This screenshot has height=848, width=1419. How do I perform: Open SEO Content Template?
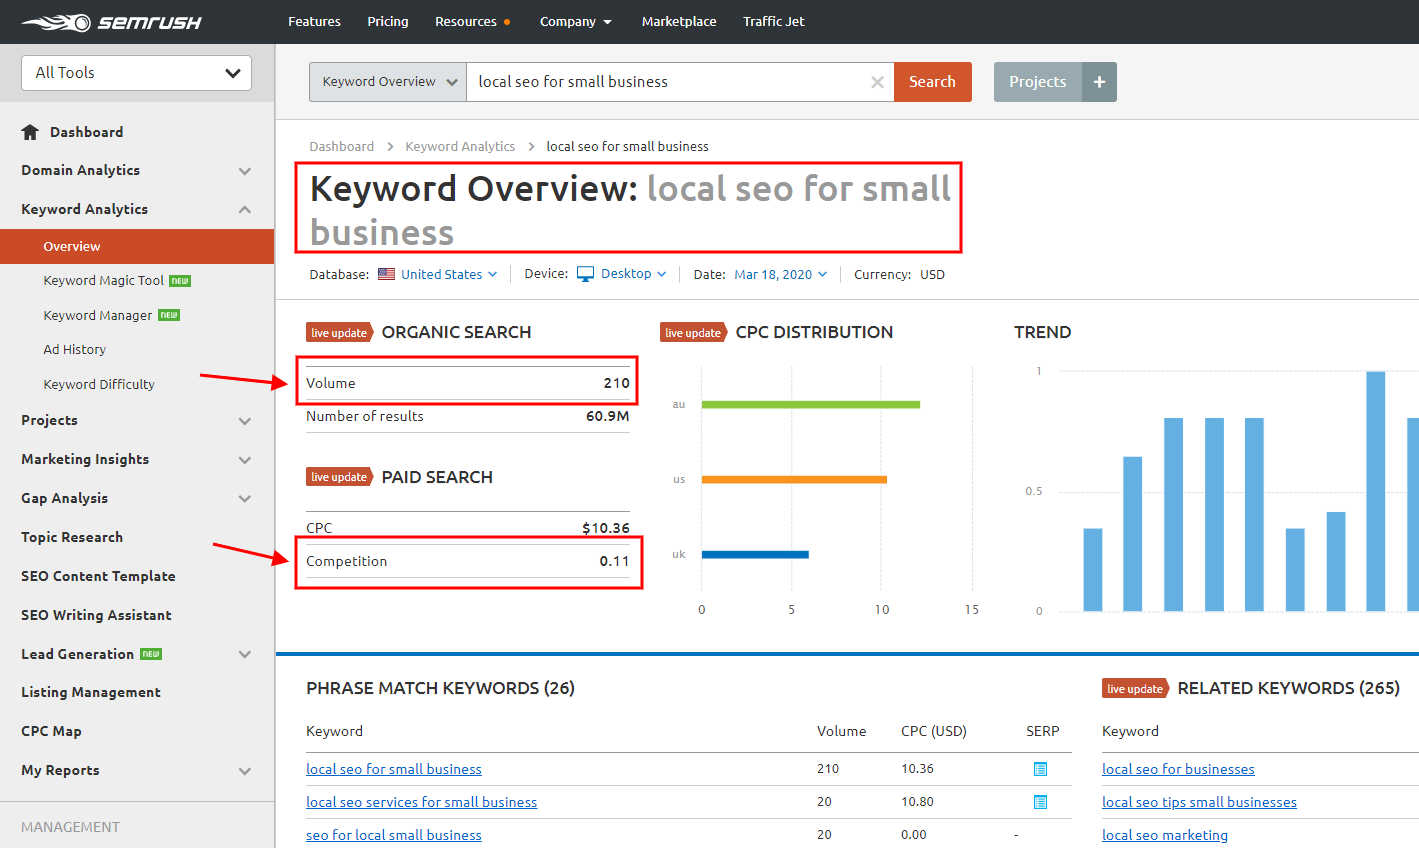pos(98,577)
